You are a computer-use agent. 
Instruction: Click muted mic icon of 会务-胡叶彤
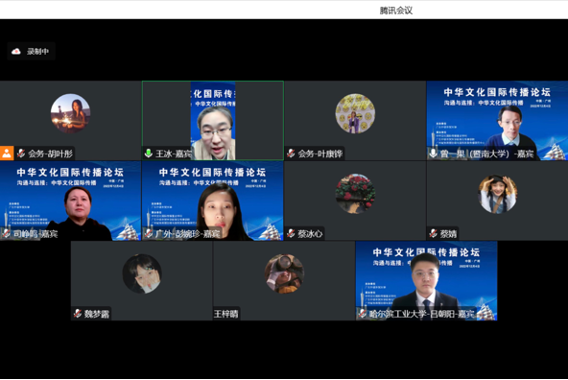pyautogui.click(x=21, y=154)
